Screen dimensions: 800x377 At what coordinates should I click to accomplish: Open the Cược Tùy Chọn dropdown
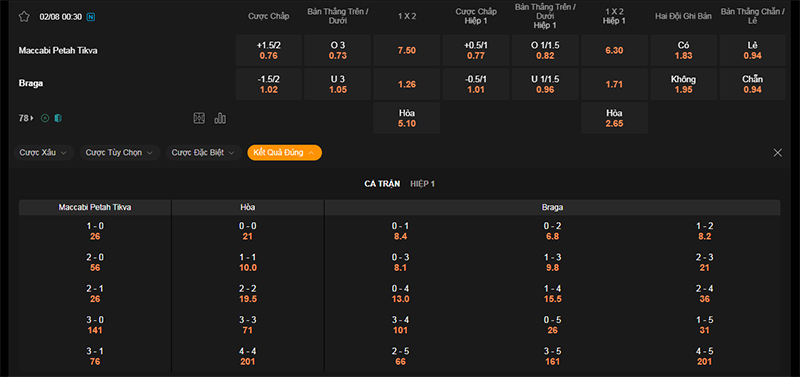pyautogui.click(x=120, y=153)
